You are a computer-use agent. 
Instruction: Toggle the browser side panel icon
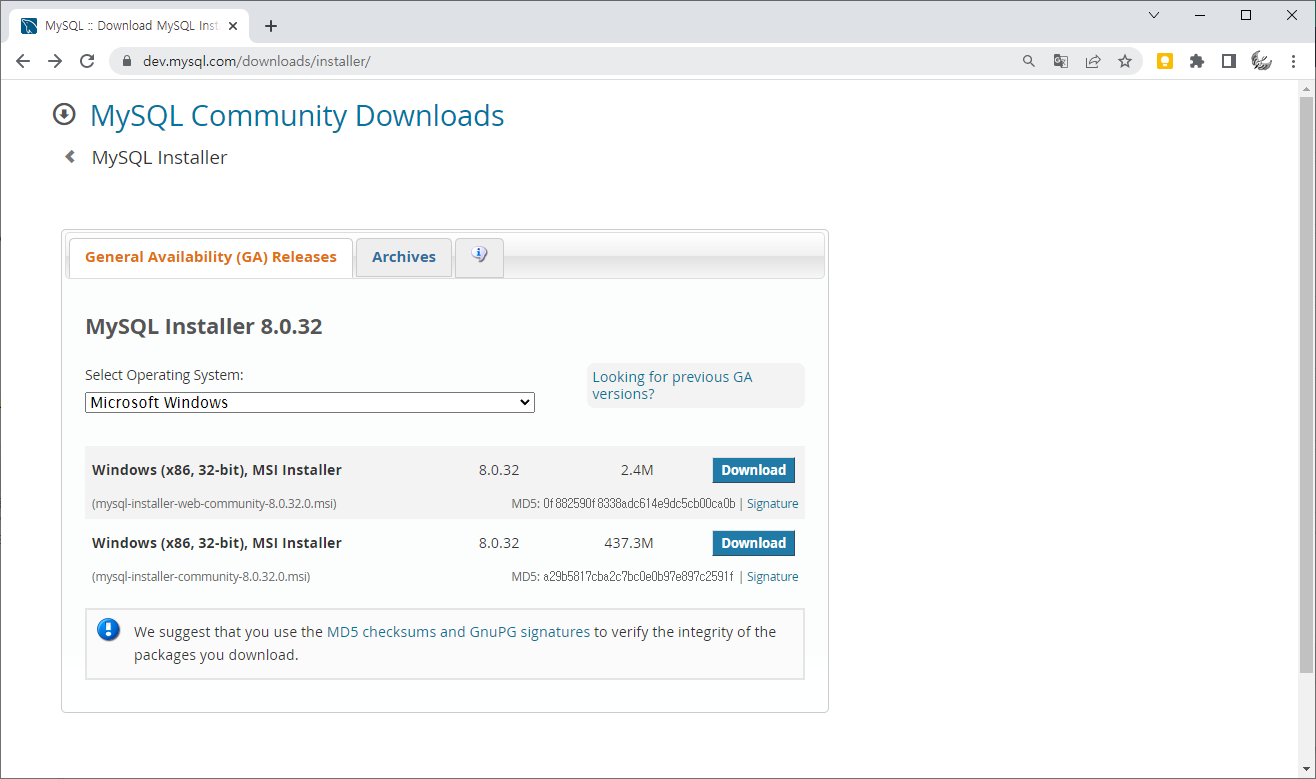click(1229, 61)
